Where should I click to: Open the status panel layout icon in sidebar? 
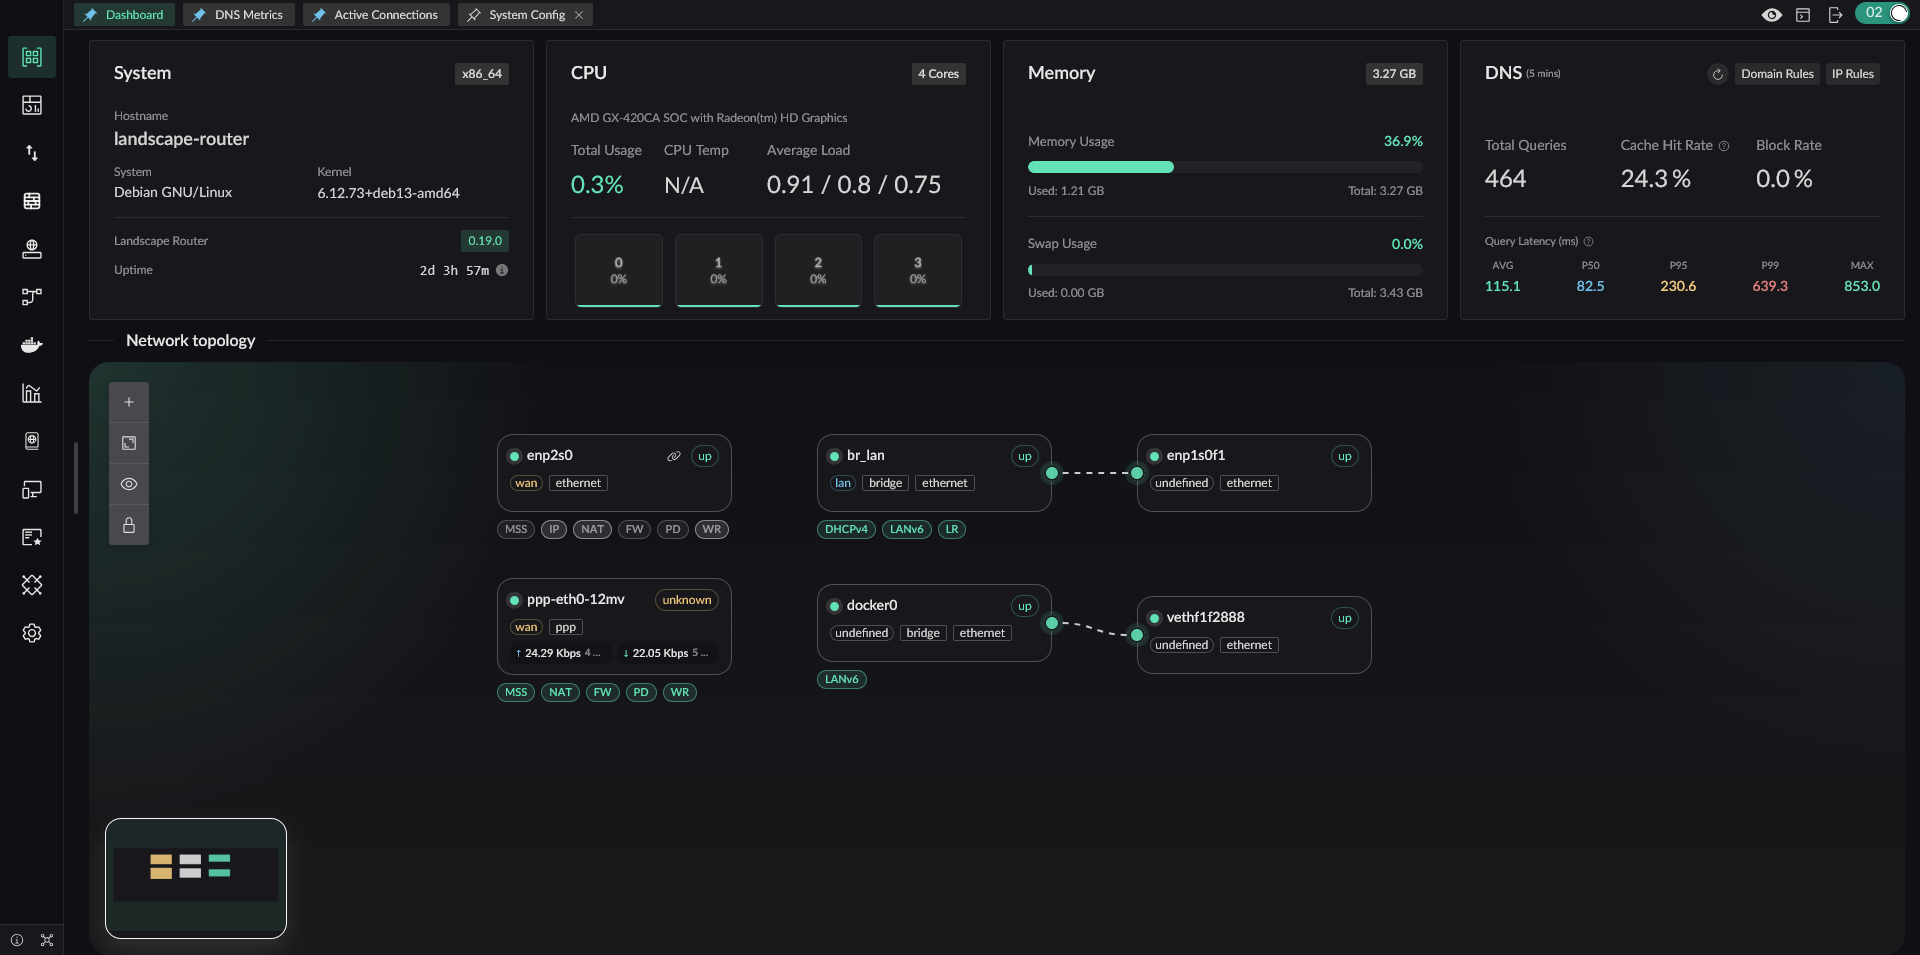pos(32,105)
